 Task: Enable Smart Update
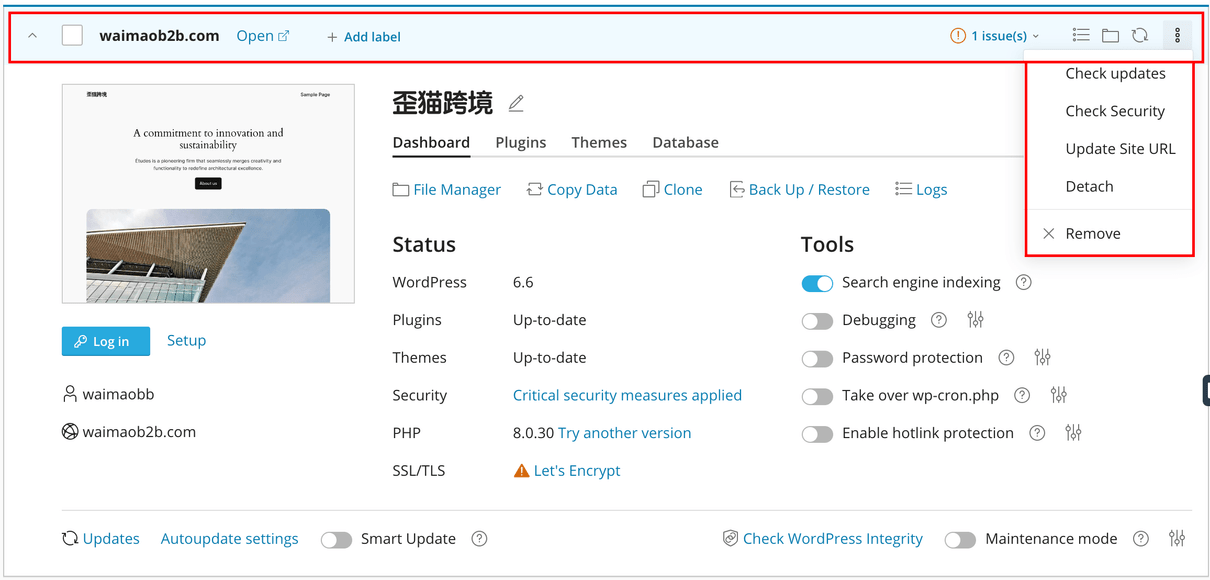tap(336, 538)
